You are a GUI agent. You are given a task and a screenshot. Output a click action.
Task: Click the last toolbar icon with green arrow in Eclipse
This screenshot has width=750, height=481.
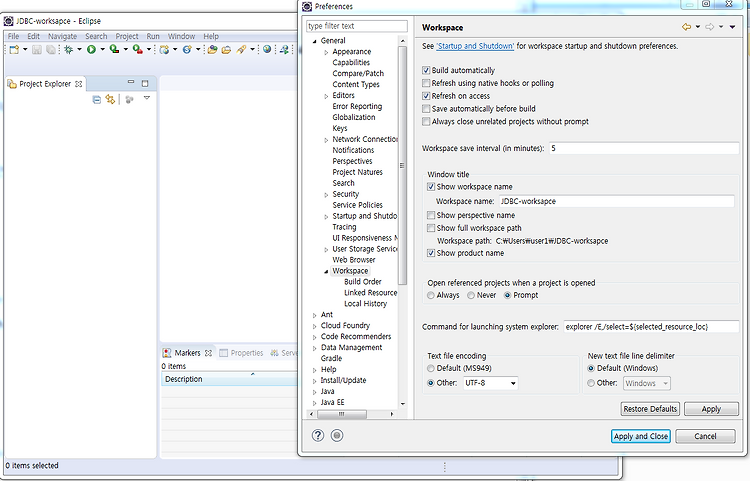point(285,49)
